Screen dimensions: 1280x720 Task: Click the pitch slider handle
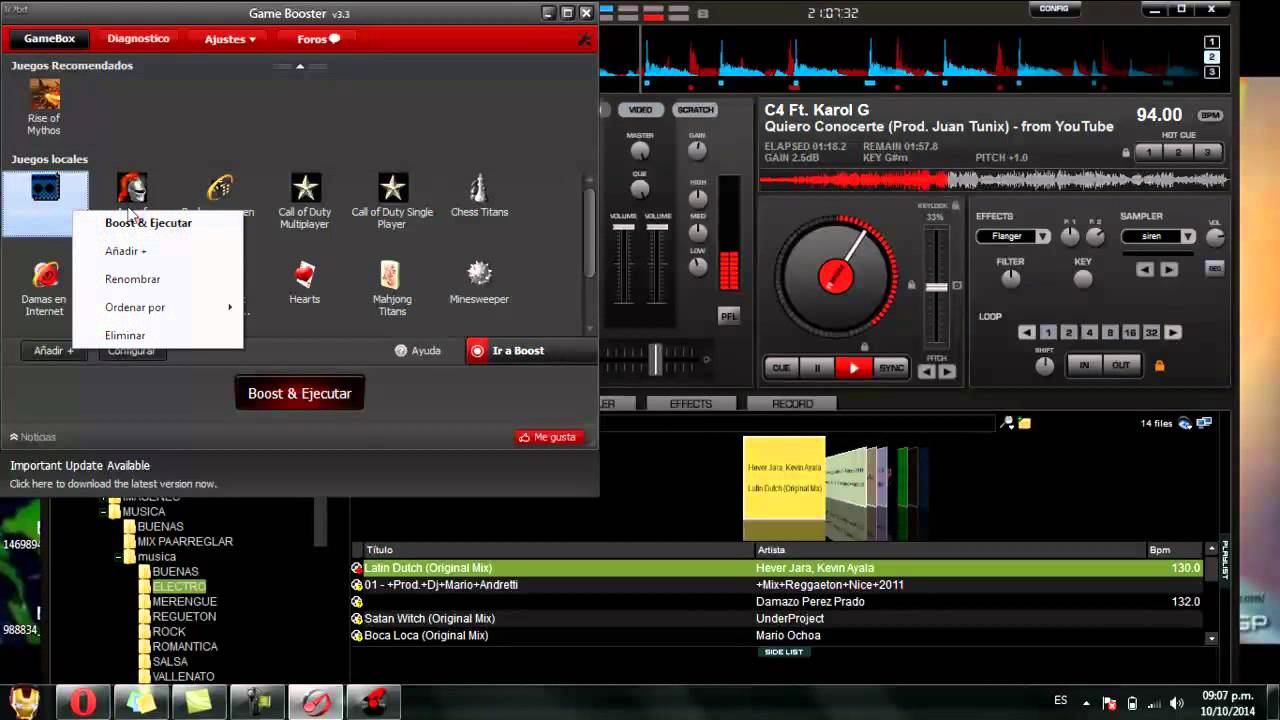click(936, 287)
